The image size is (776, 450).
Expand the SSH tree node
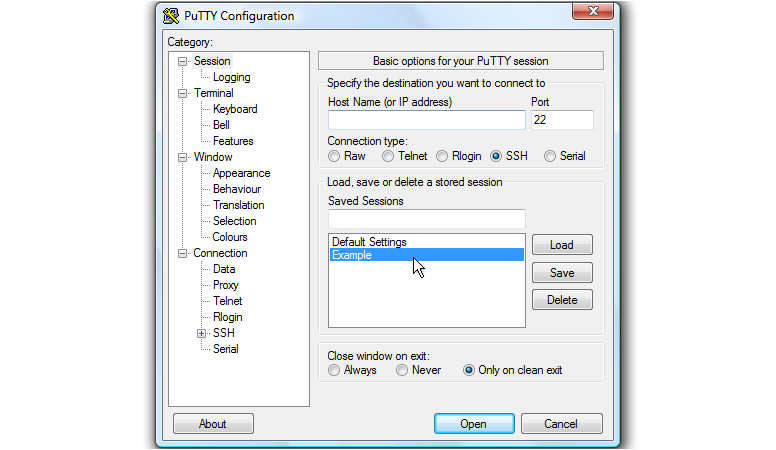[x=201, y=333]
